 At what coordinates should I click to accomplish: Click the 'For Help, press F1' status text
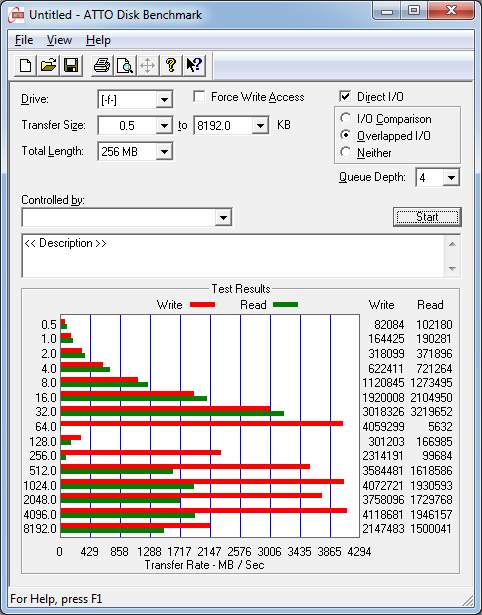[56, 599]
